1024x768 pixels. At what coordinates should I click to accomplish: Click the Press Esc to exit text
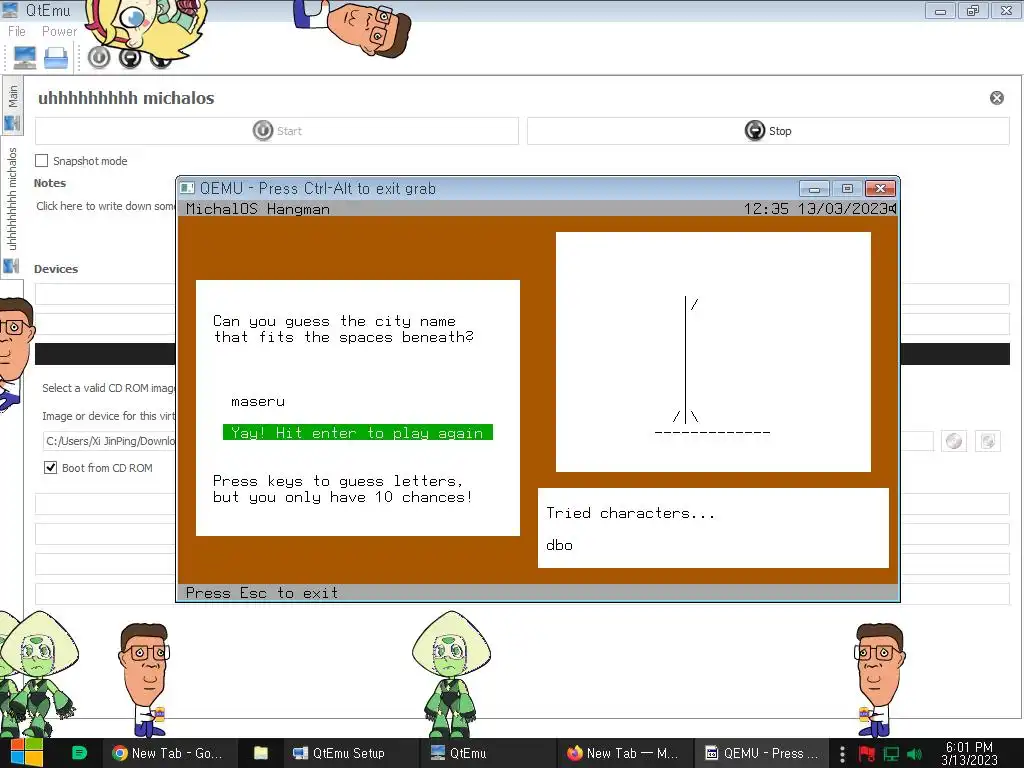pos(262,593)
